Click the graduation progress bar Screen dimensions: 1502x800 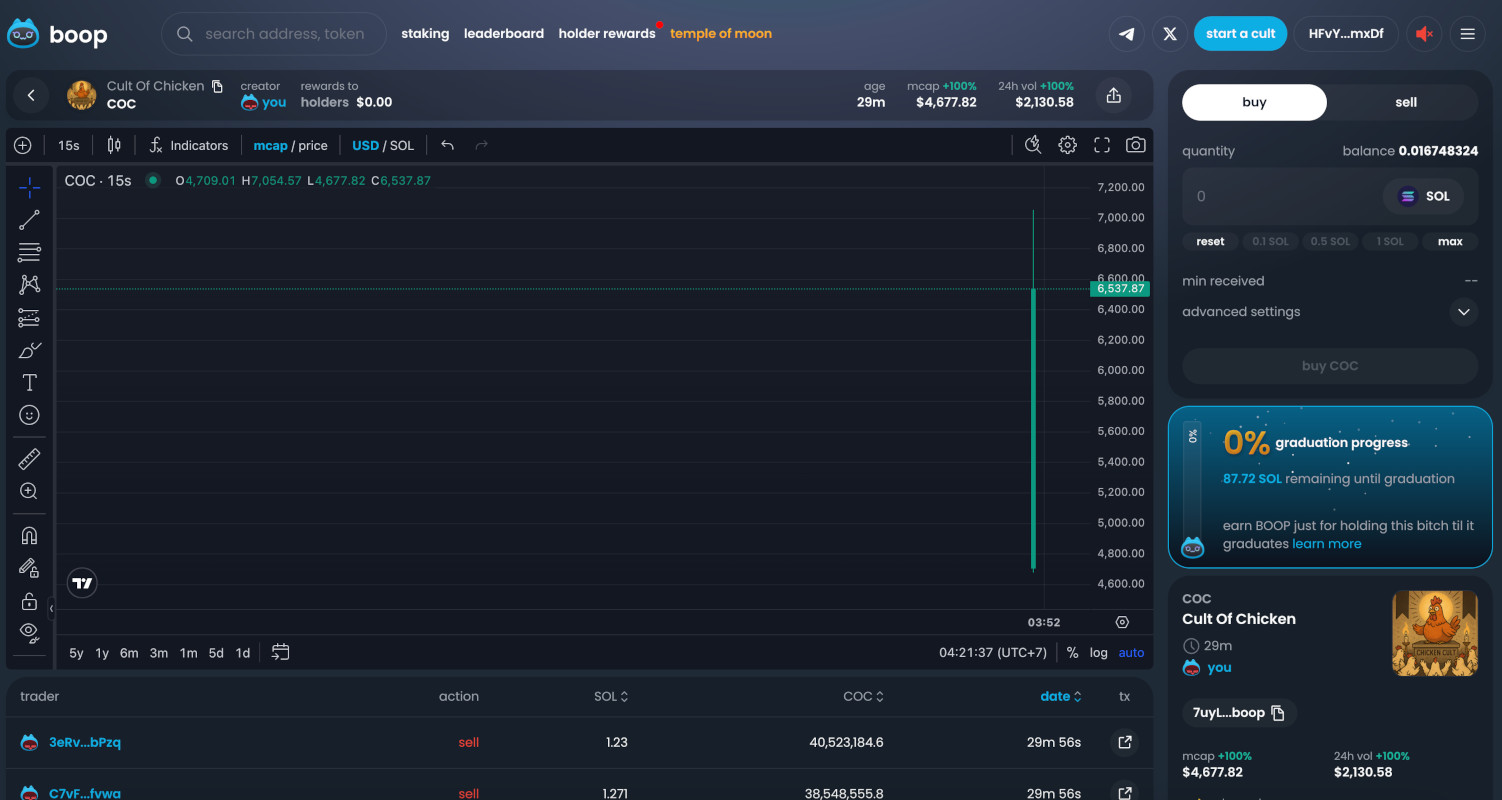pos(1192,485)
